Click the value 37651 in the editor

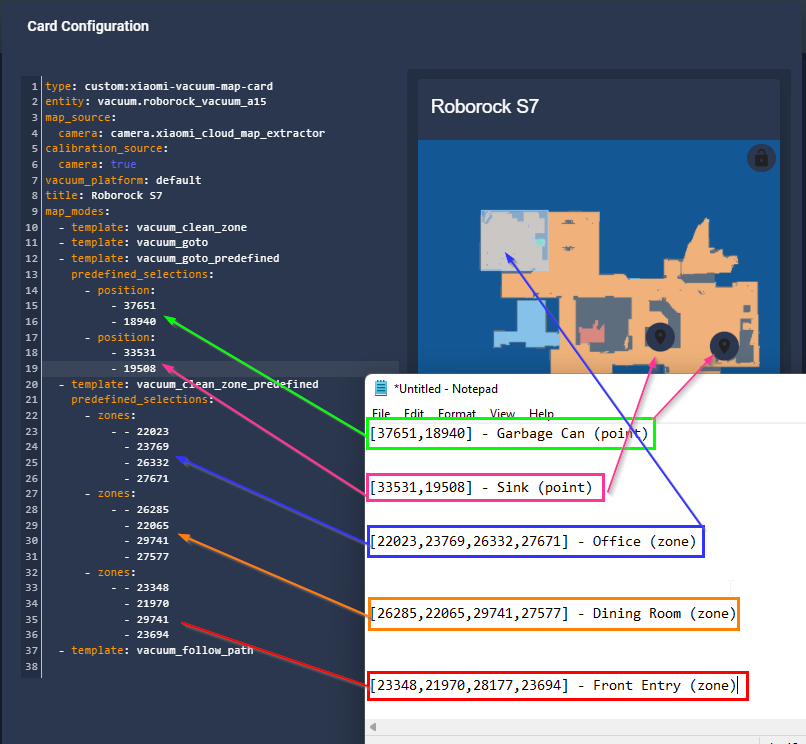[x=139, y=305]
